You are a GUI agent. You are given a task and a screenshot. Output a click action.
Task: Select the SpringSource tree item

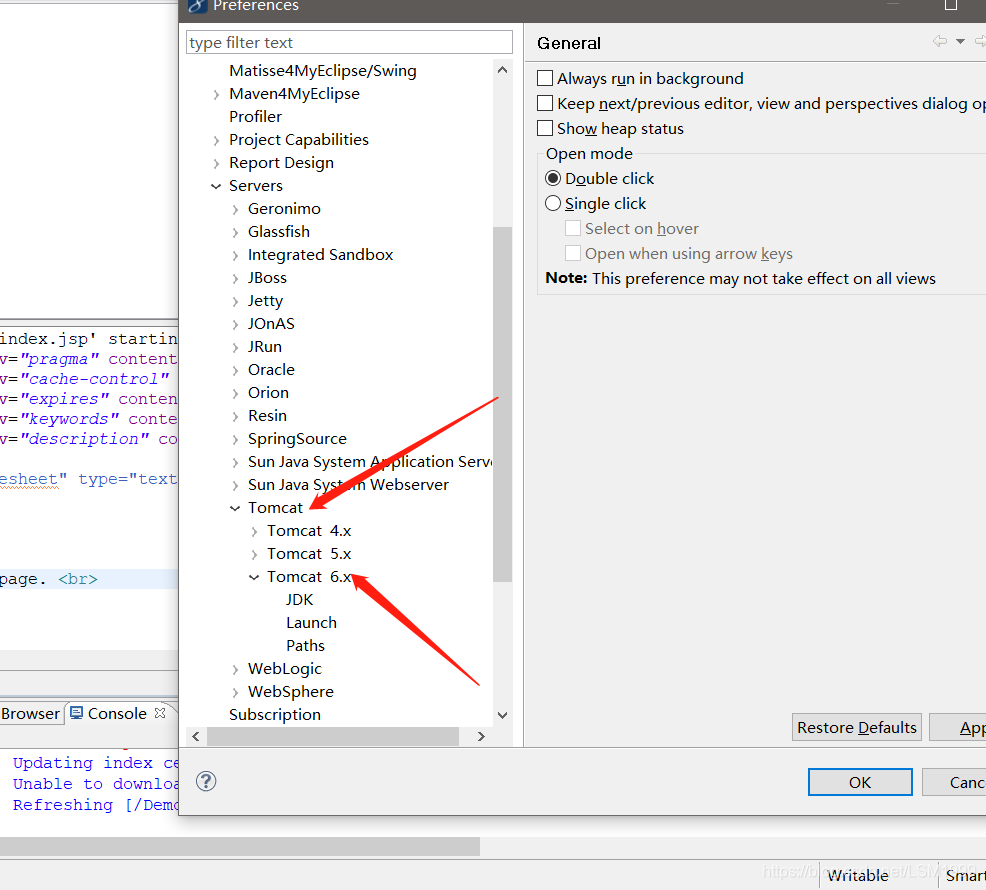tap(297, 438)
